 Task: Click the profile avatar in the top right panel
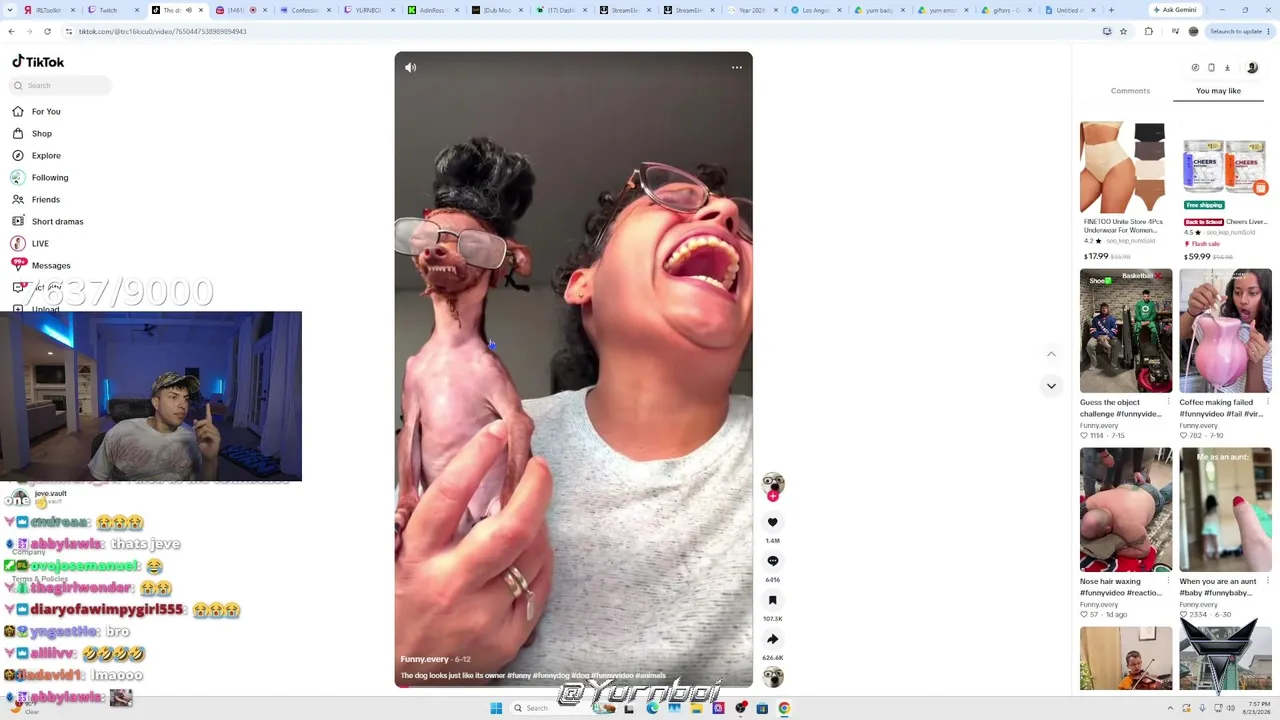[x=1252, y=68]
